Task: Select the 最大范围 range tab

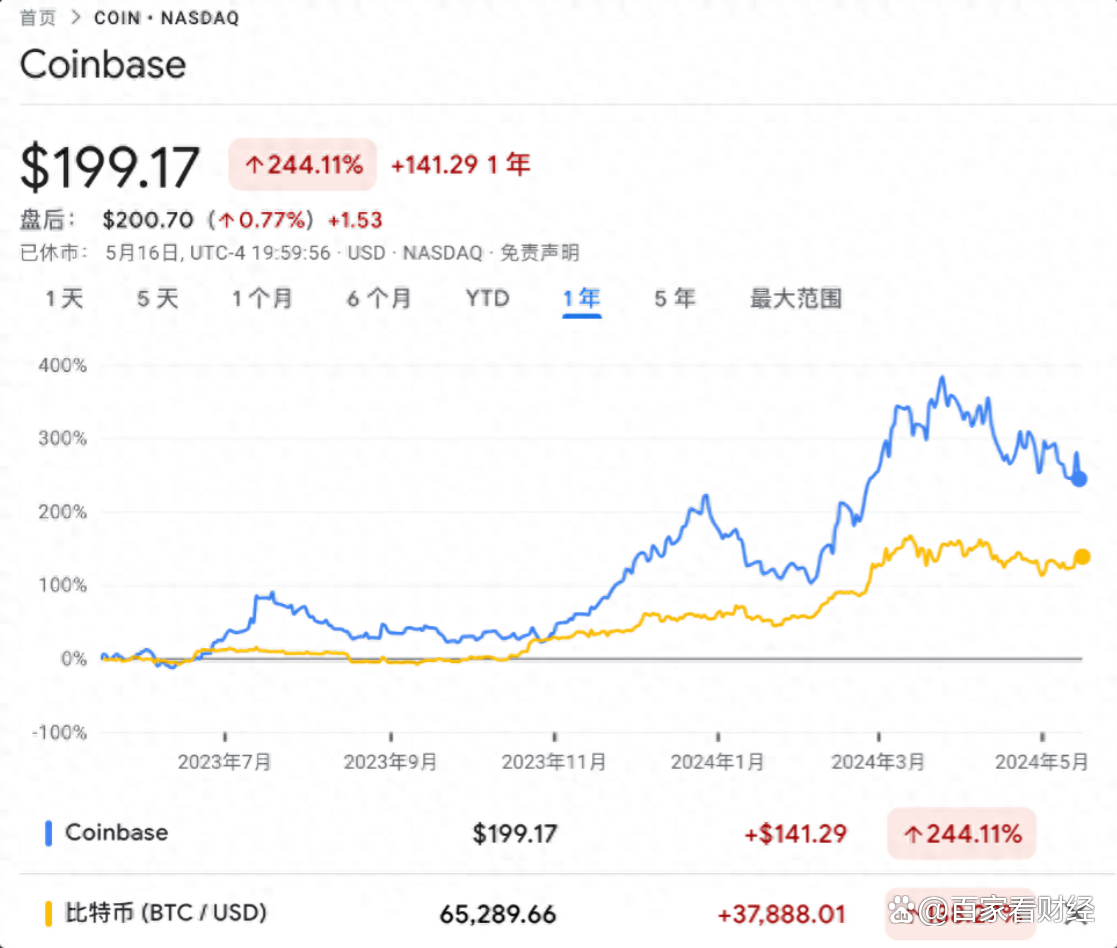Action: pyautogui.click(x=796, y=298)
